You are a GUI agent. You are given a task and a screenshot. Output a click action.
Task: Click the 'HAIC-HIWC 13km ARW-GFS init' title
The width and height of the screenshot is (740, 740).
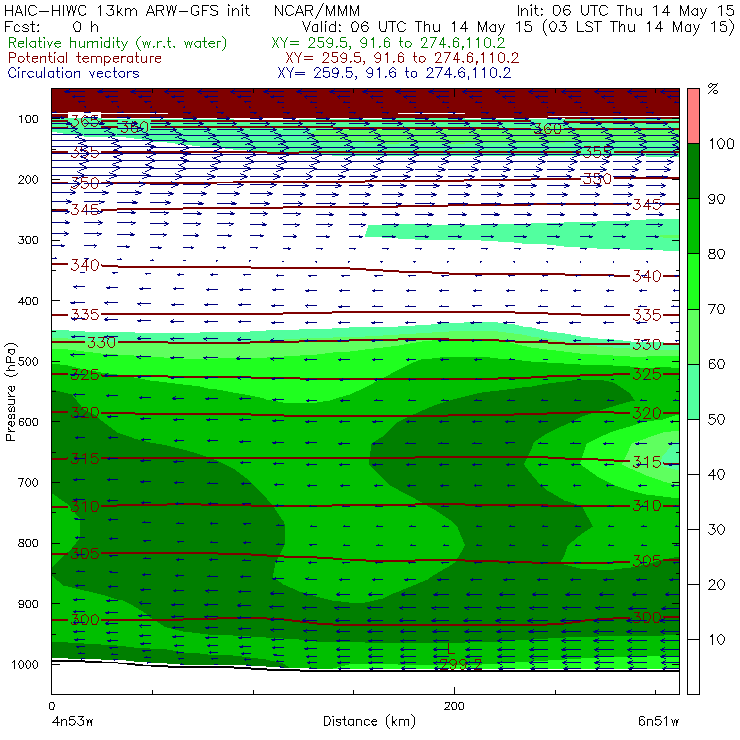click(126, 10)
